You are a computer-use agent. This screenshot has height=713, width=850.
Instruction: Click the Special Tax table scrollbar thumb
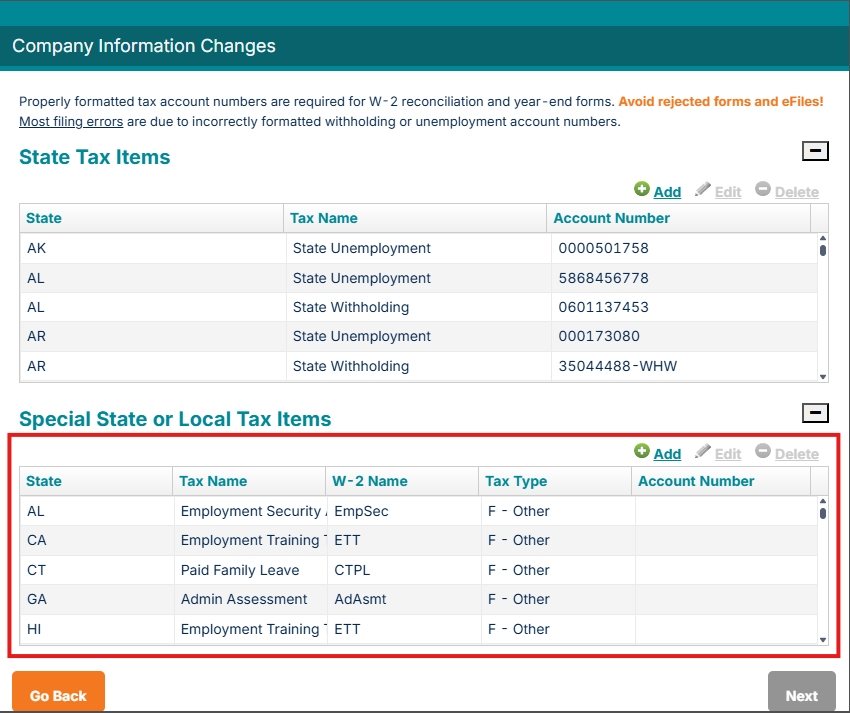click(x=823, y=513)
